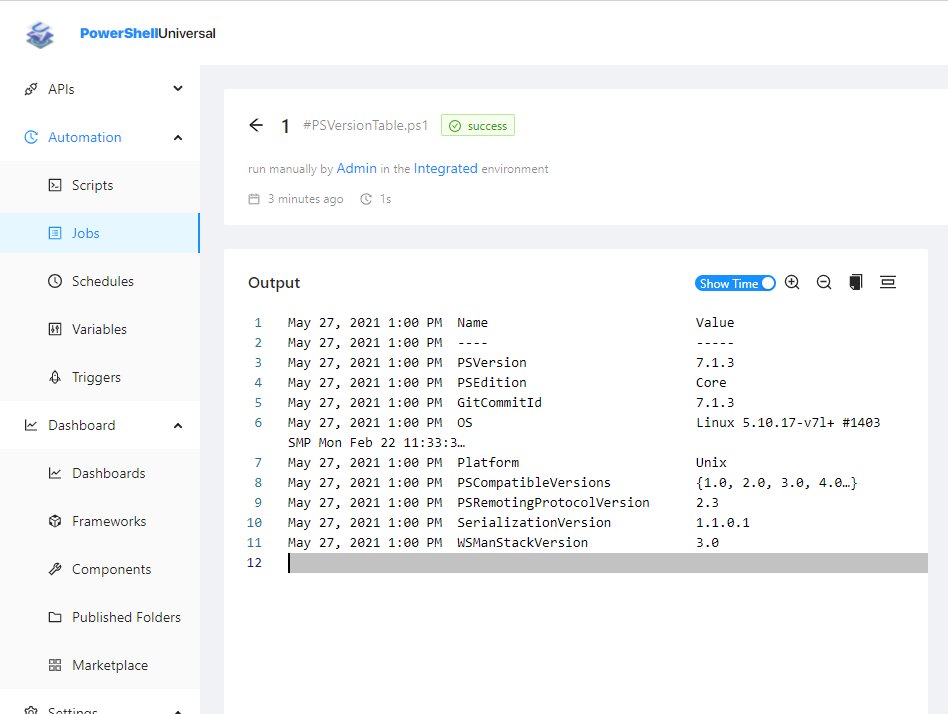This screenshot has height=714, width=948.
Task: Click the Admin user link
Action: [356, 168]
